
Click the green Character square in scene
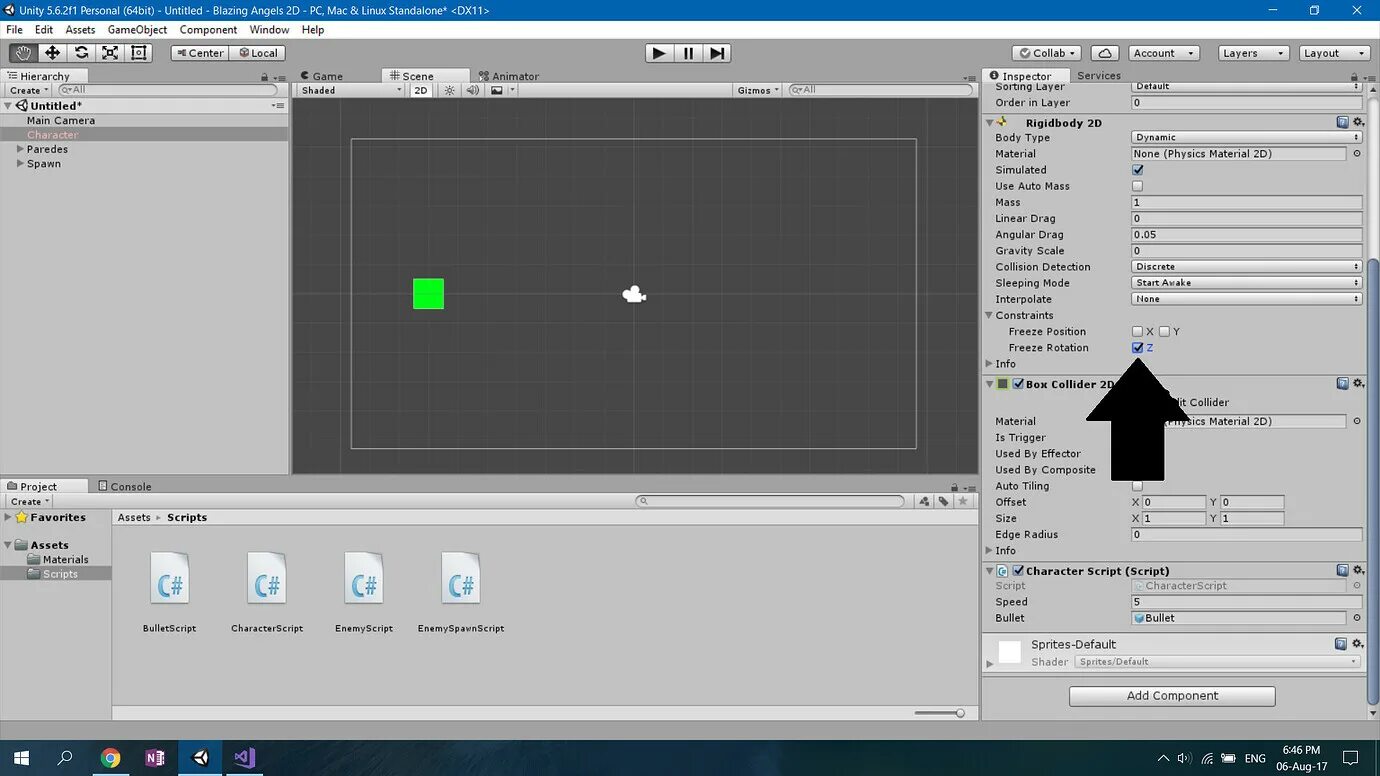point(428,294)
